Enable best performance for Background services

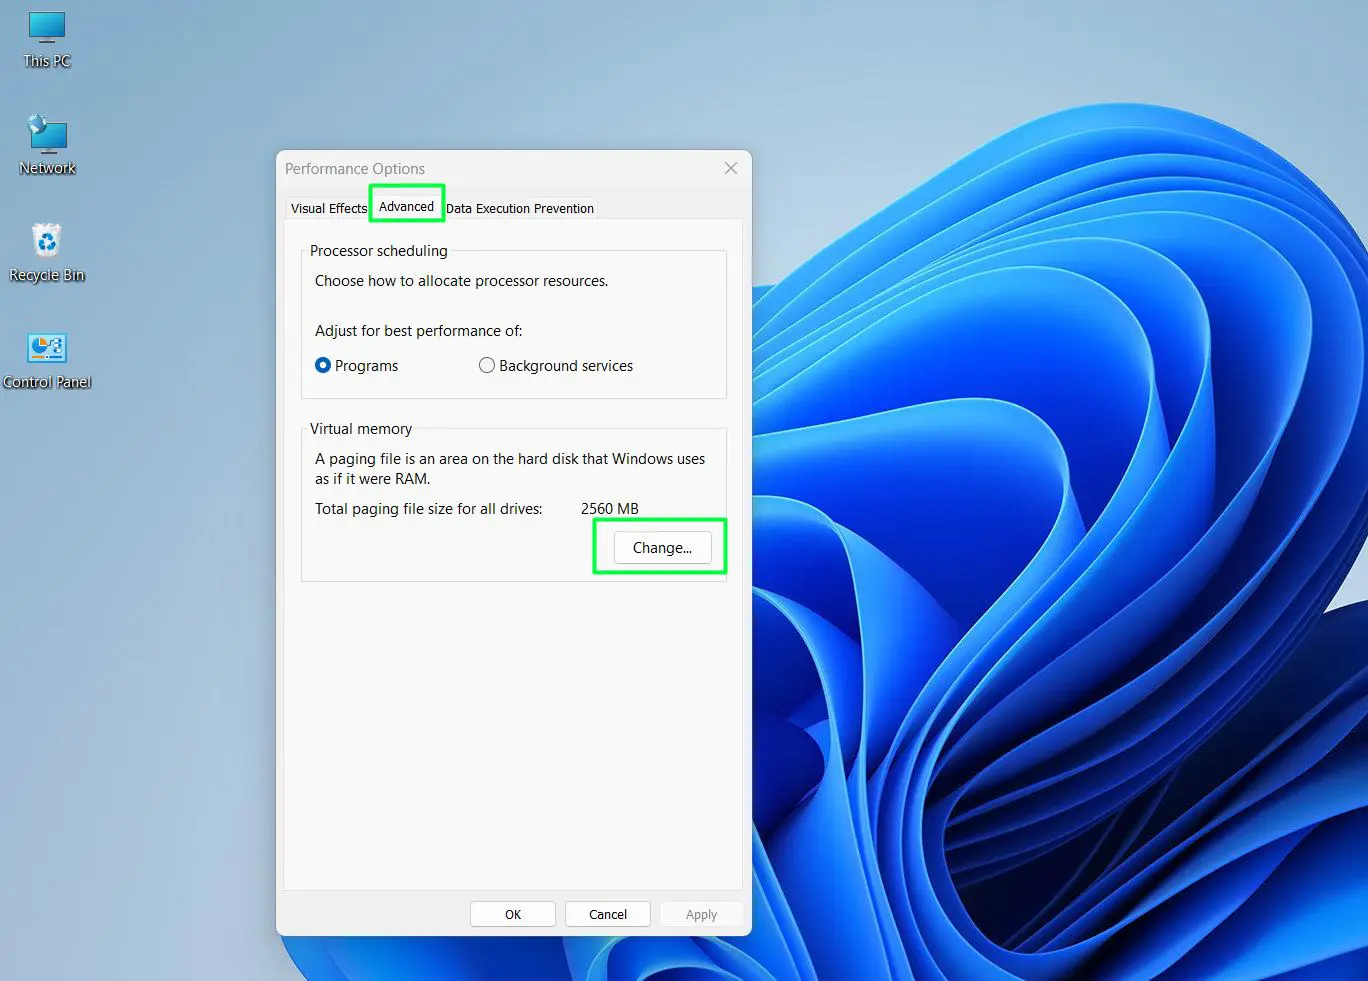[x=487, y=365]
